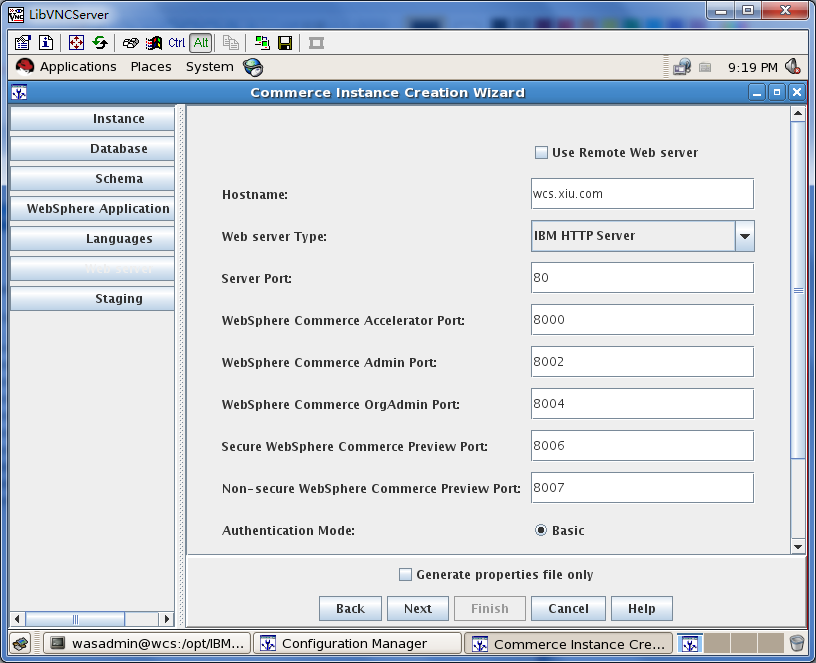Viewport: 816px width, 663px height.
Task: Open VNC connection options icon
Action: pyautogui.click(x=22, y=43)
